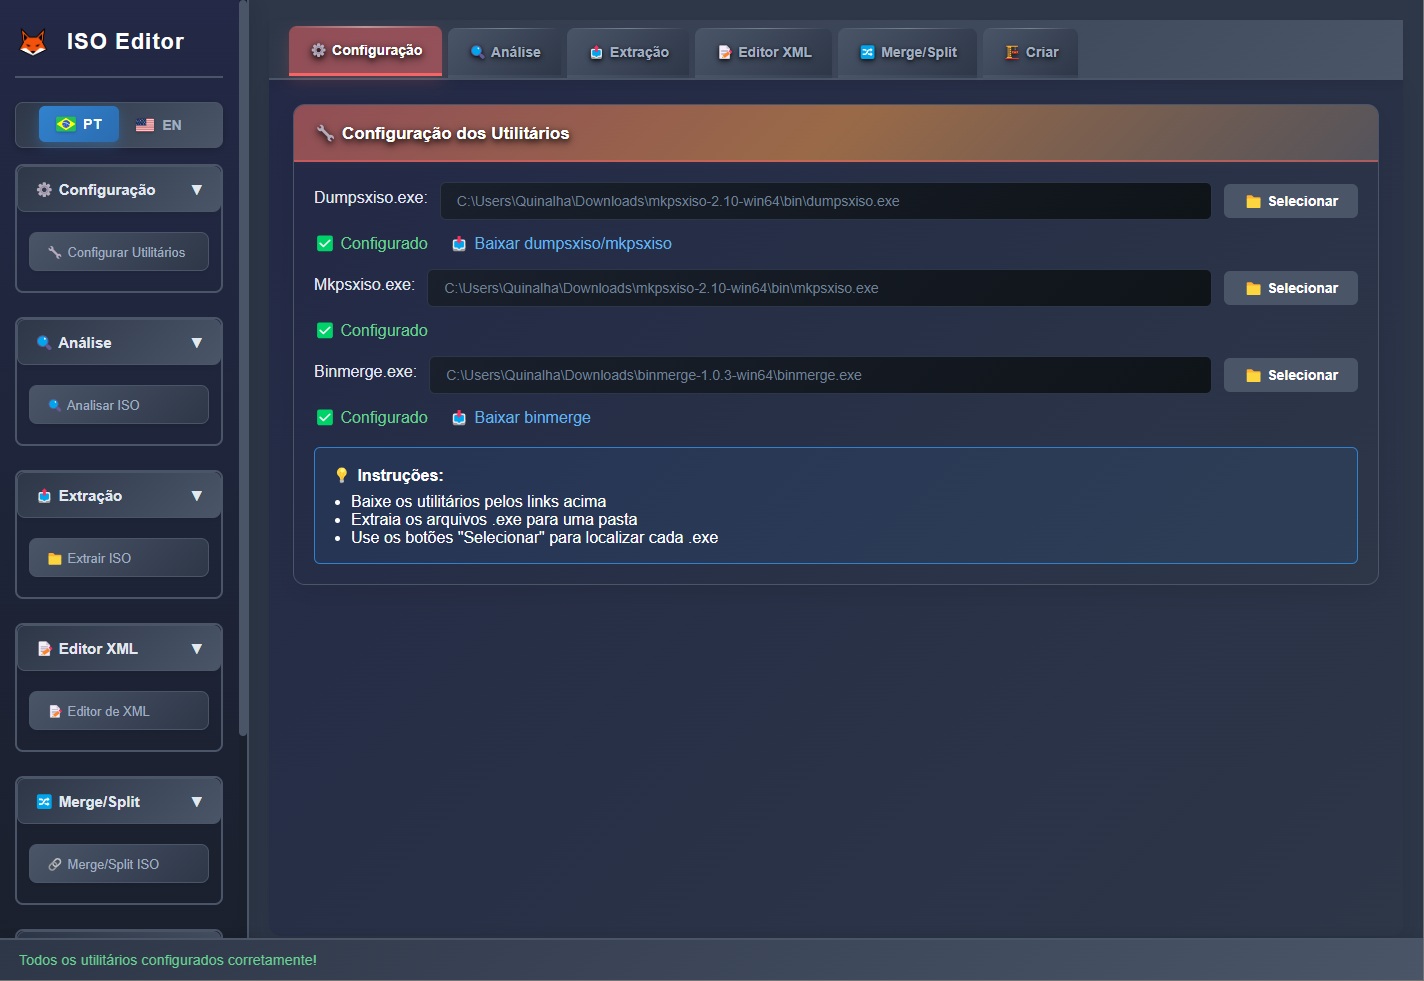The height and width of the screenshot is (981, 1424).
Task: Switch language to PT
Action: coord(79,124)
